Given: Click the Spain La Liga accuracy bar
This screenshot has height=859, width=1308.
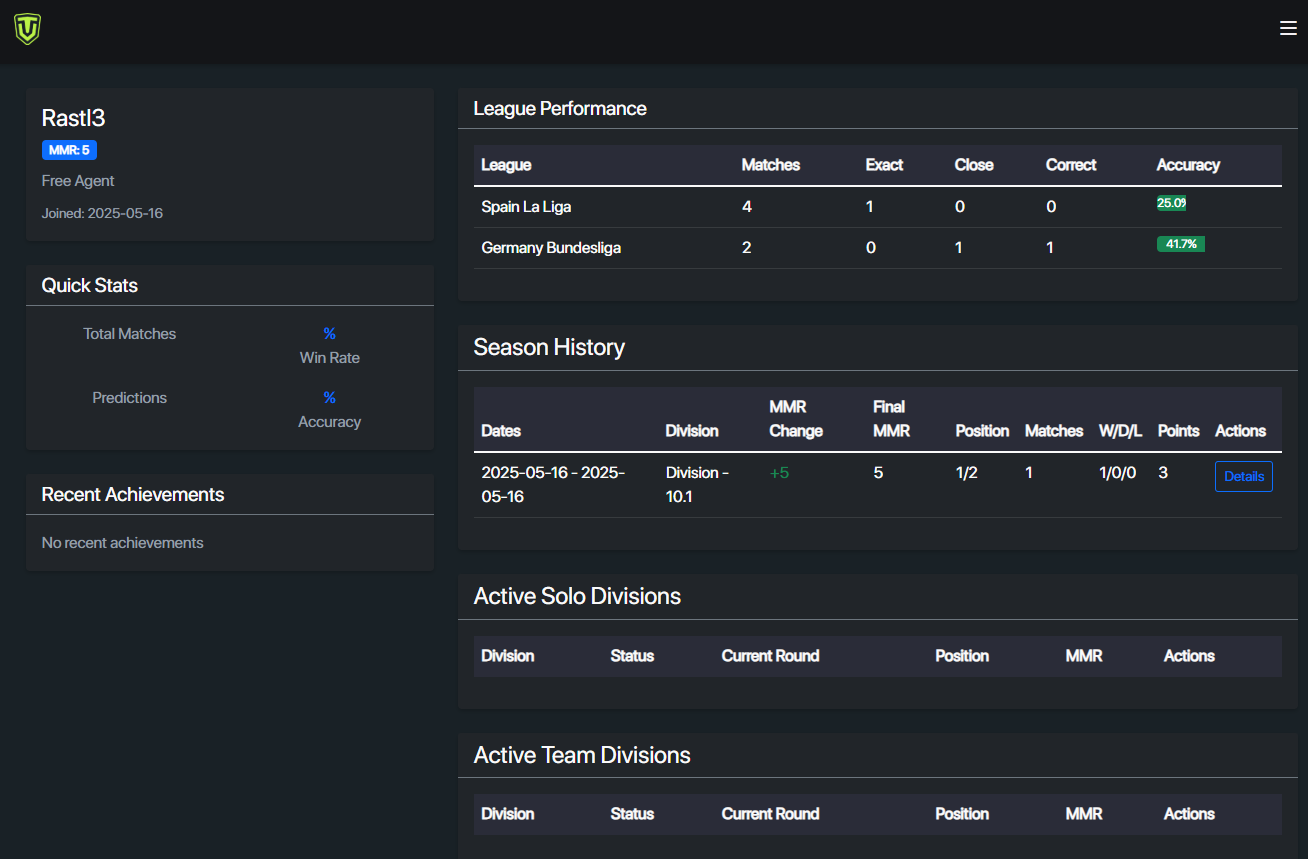Looking at the screenshot, I should click(1171, 203).
